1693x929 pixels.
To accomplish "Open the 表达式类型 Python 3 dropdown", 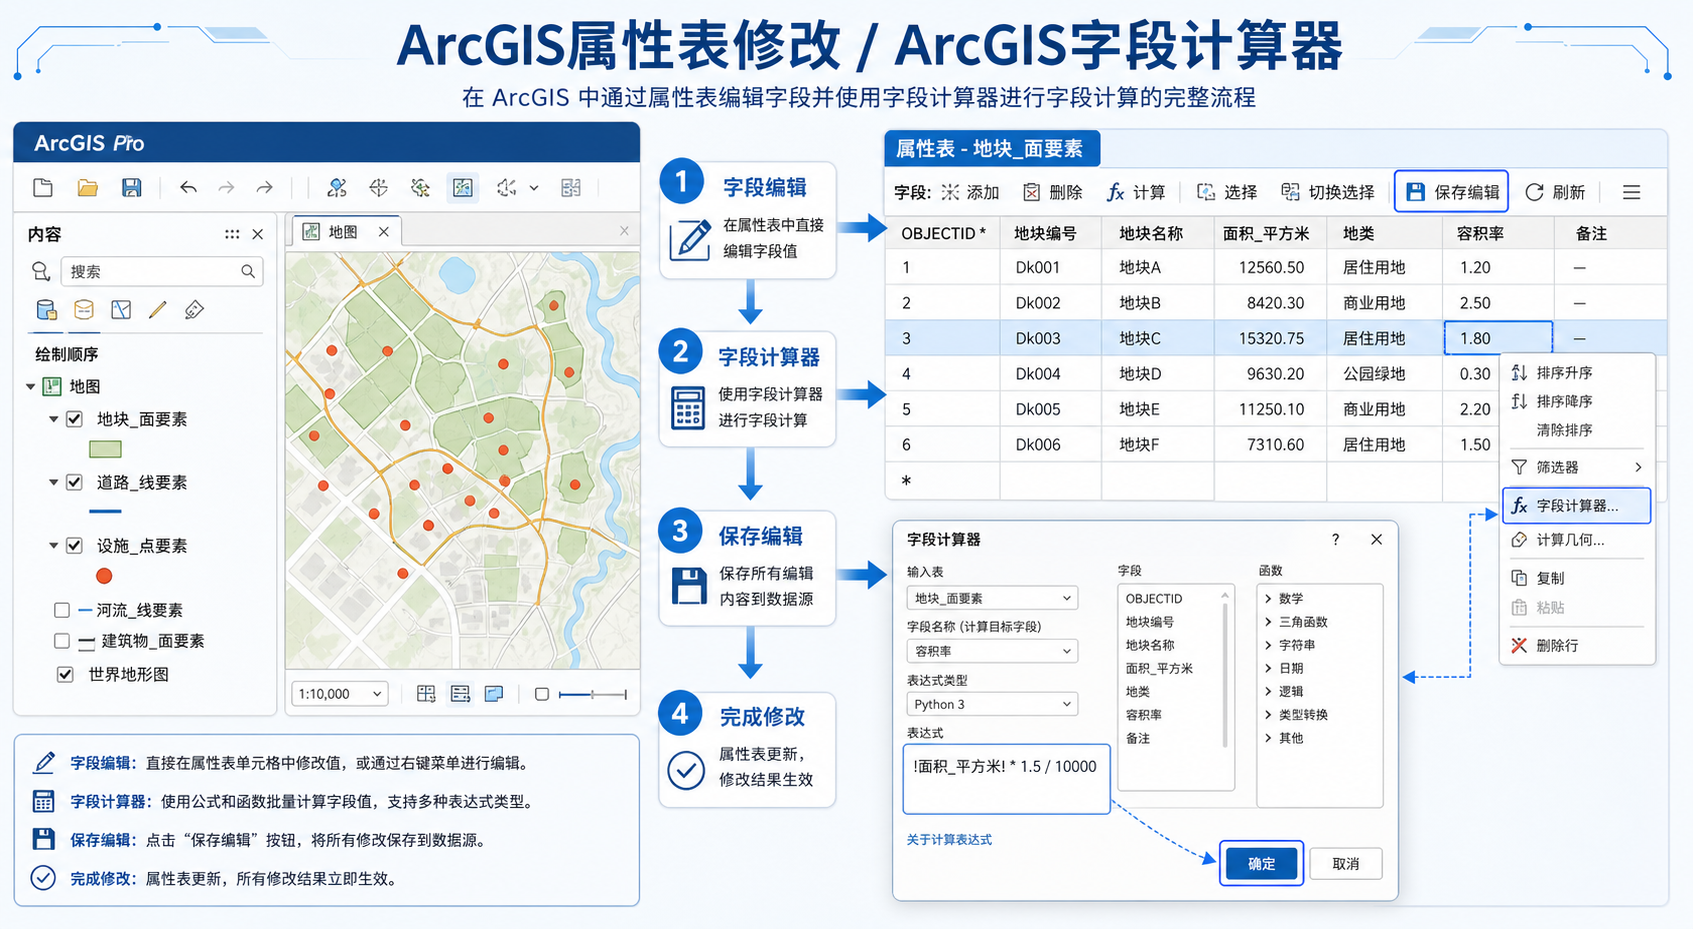I will click(992, 704).
